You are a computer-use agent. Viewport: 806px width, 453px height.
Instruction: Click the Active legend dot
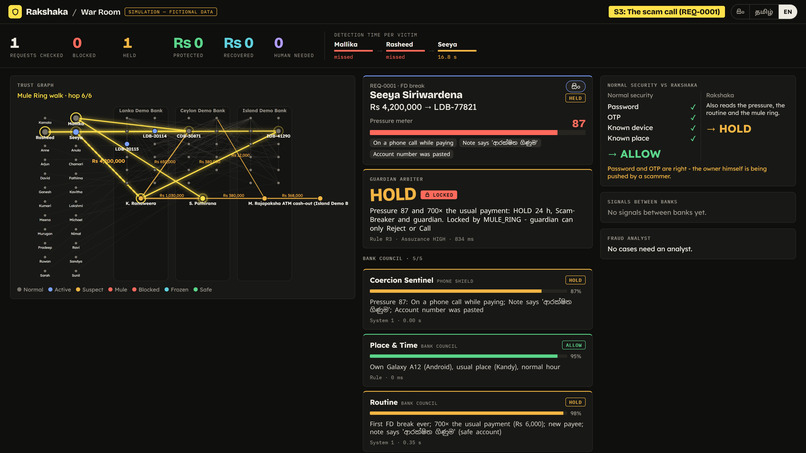point(50,289)
